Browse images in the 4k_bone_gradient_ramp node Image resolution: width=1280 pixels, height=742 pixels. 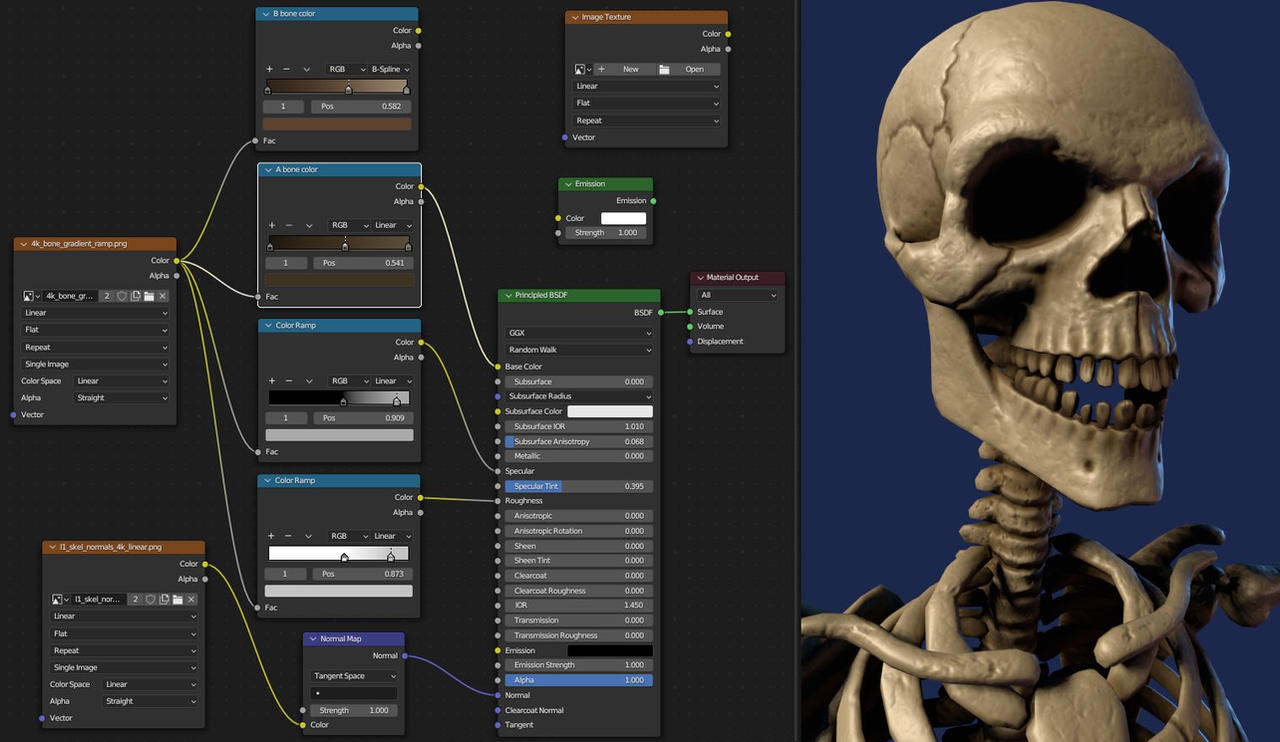pos(31,296)
